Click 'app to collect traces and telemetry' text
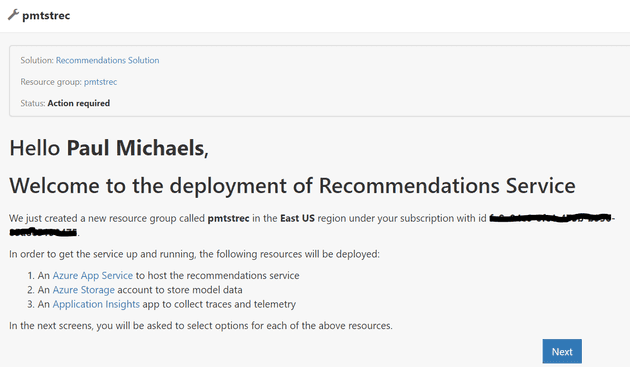The image size is (630, 367). point(219,304)
